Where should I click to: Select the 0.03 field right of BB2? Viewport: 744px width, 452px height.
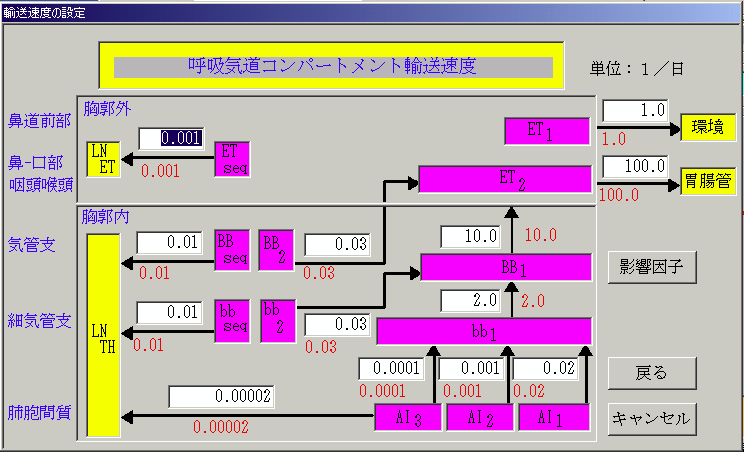338,244
